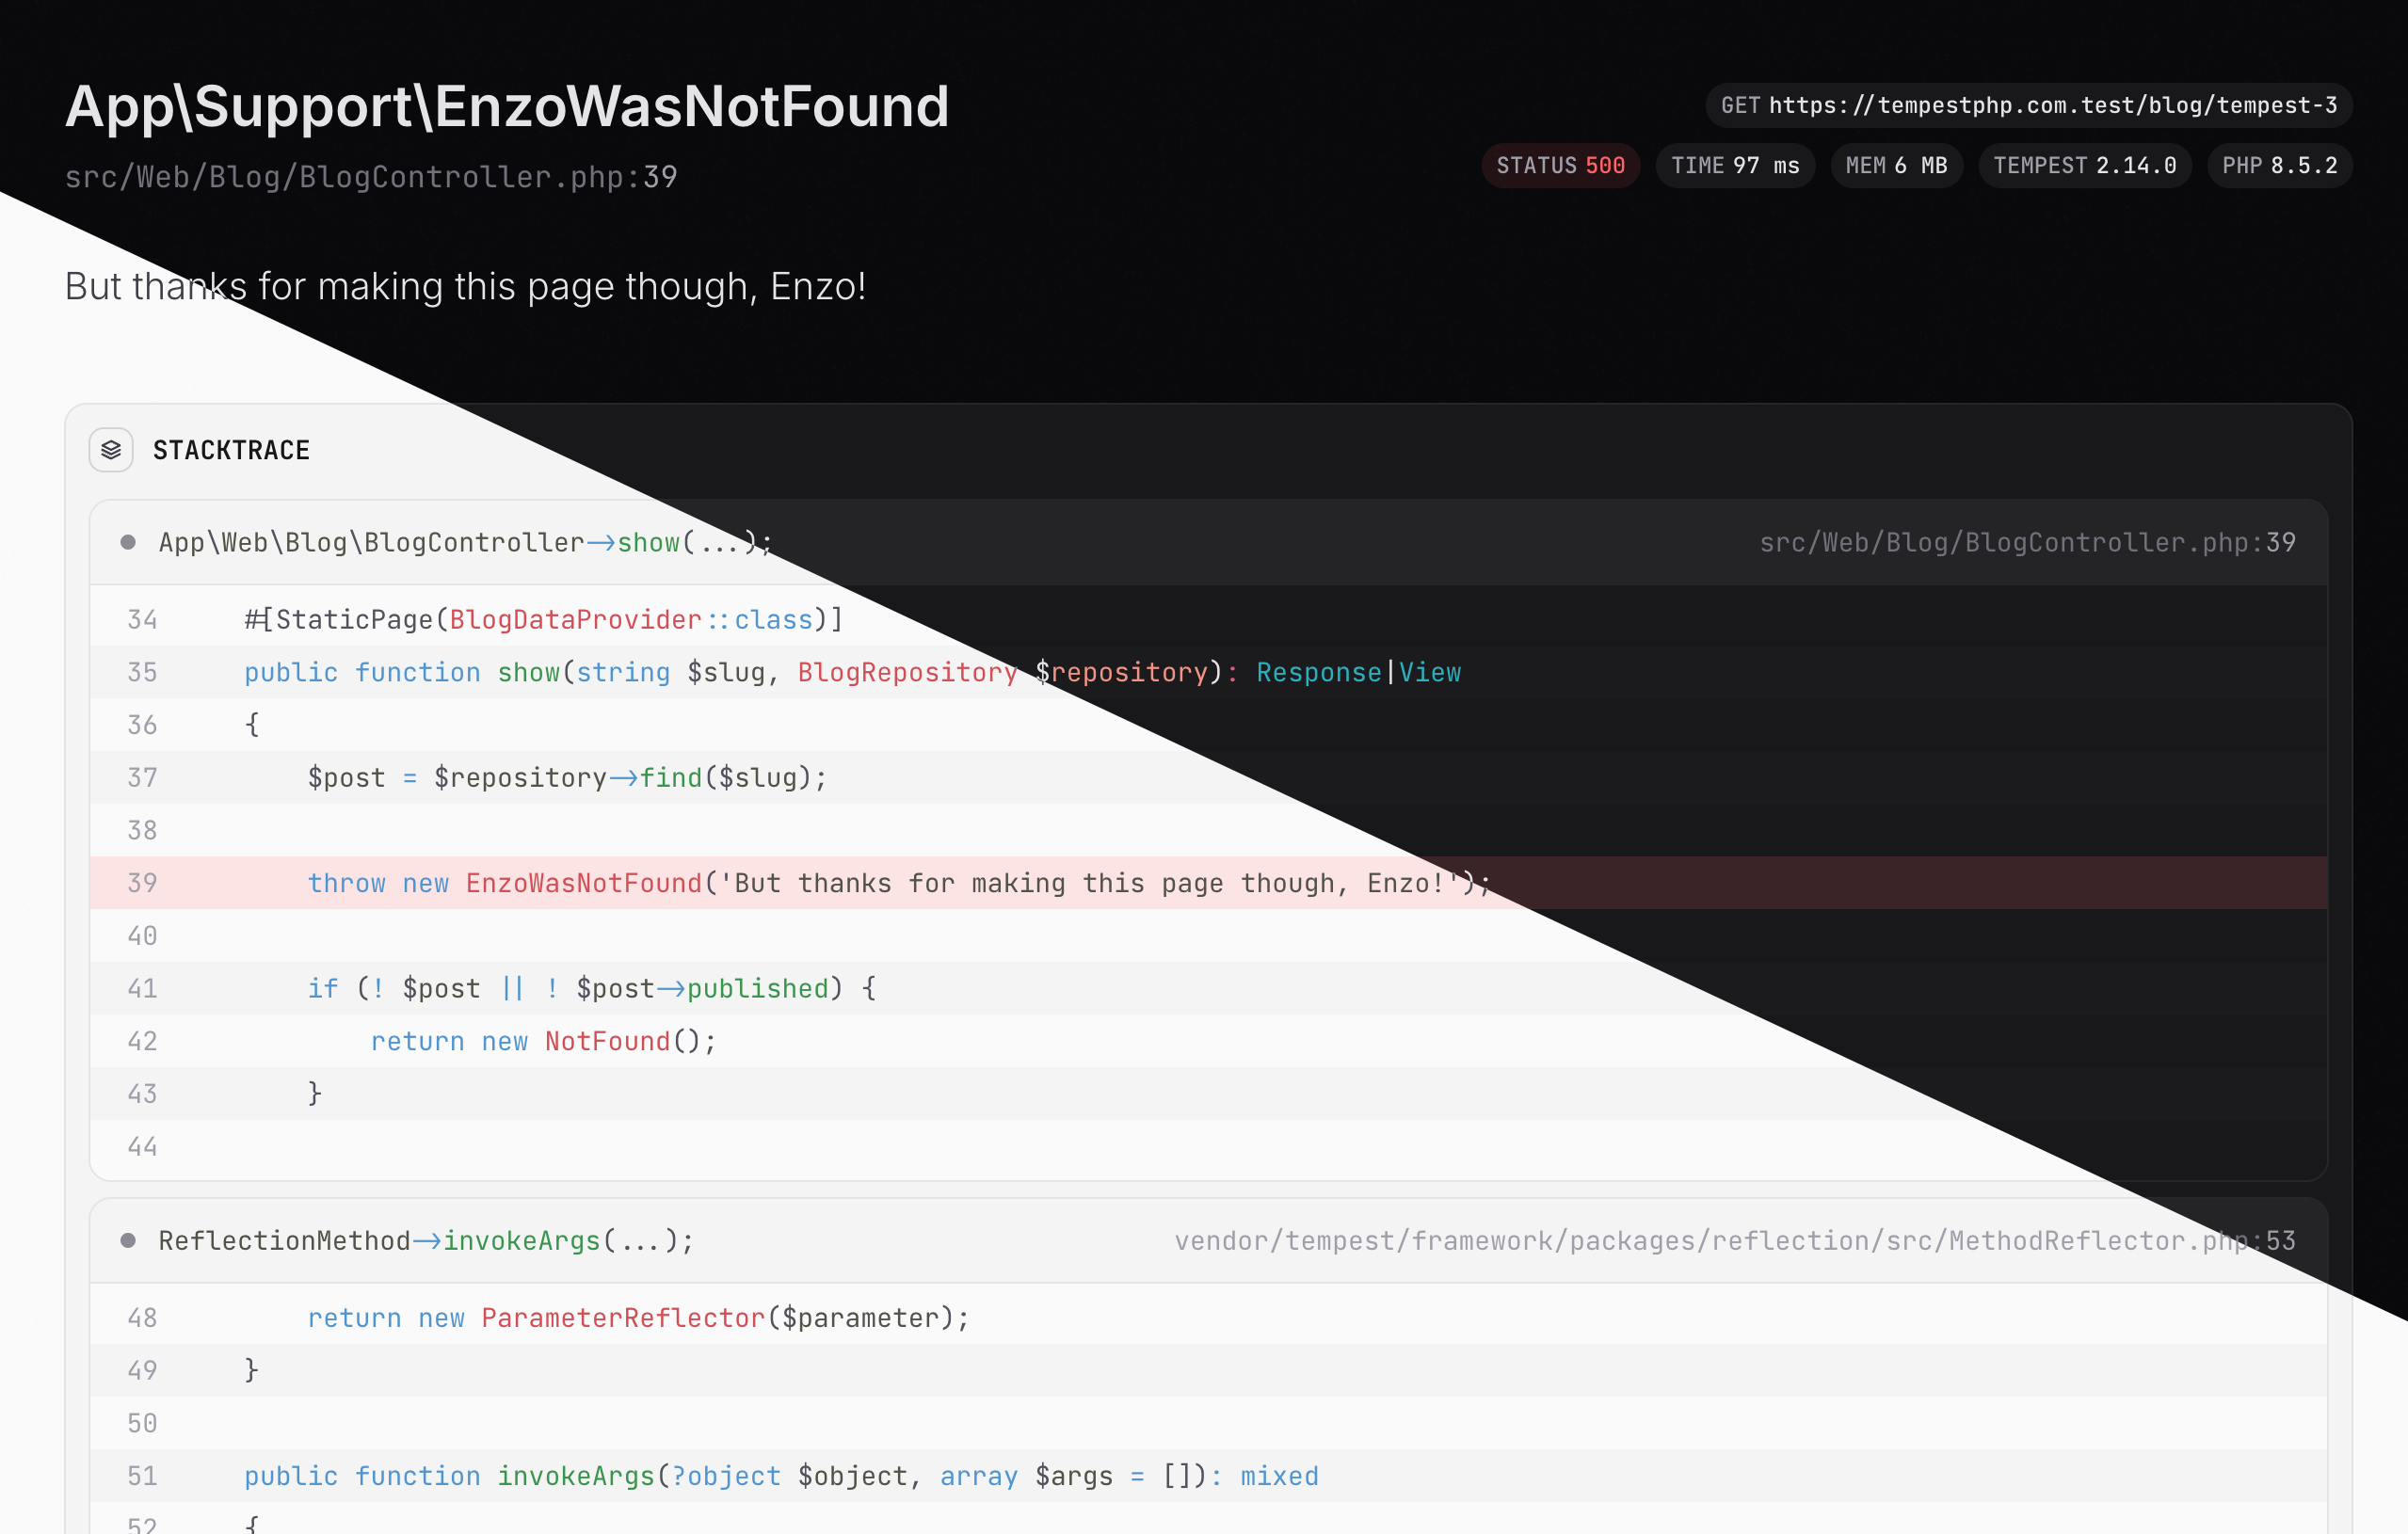Click the GET request URL badge
This screenshot has height=1534, width=2408.
pos(2028,105)
